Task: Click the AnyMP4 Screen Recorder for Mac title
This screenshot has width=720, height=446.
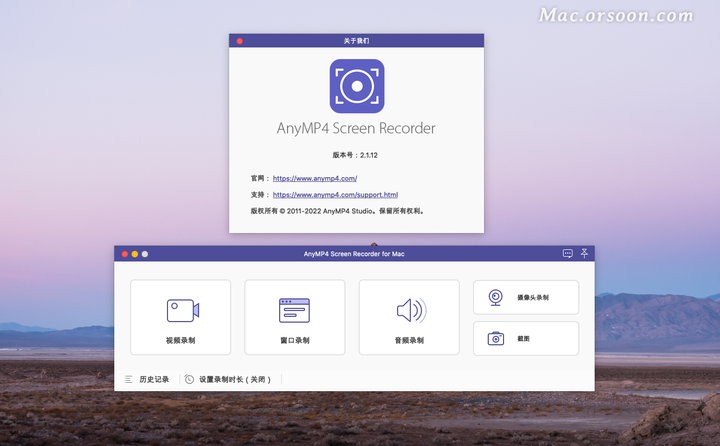Action: (x=354, y=254)
